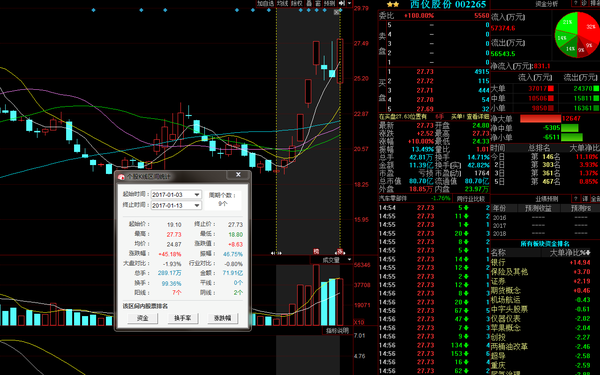Viewport: 600px width, 375px height.
Task: Click the help question mark beside 资金分析
Action: 575,3
